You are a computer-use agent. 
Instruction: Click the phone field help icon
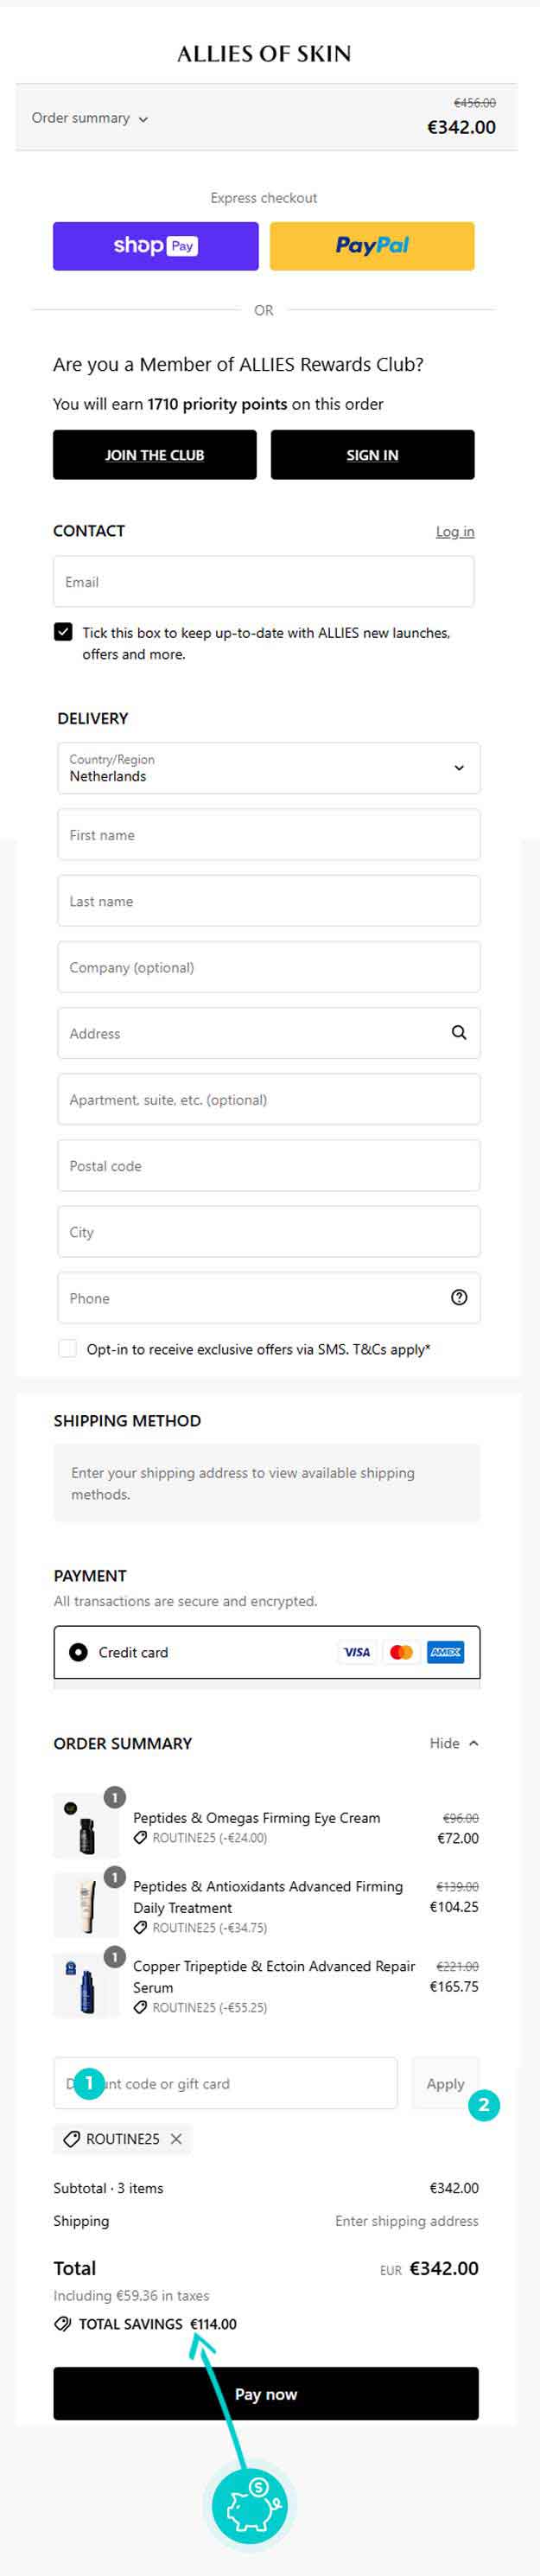click(x=459, y=1298)
